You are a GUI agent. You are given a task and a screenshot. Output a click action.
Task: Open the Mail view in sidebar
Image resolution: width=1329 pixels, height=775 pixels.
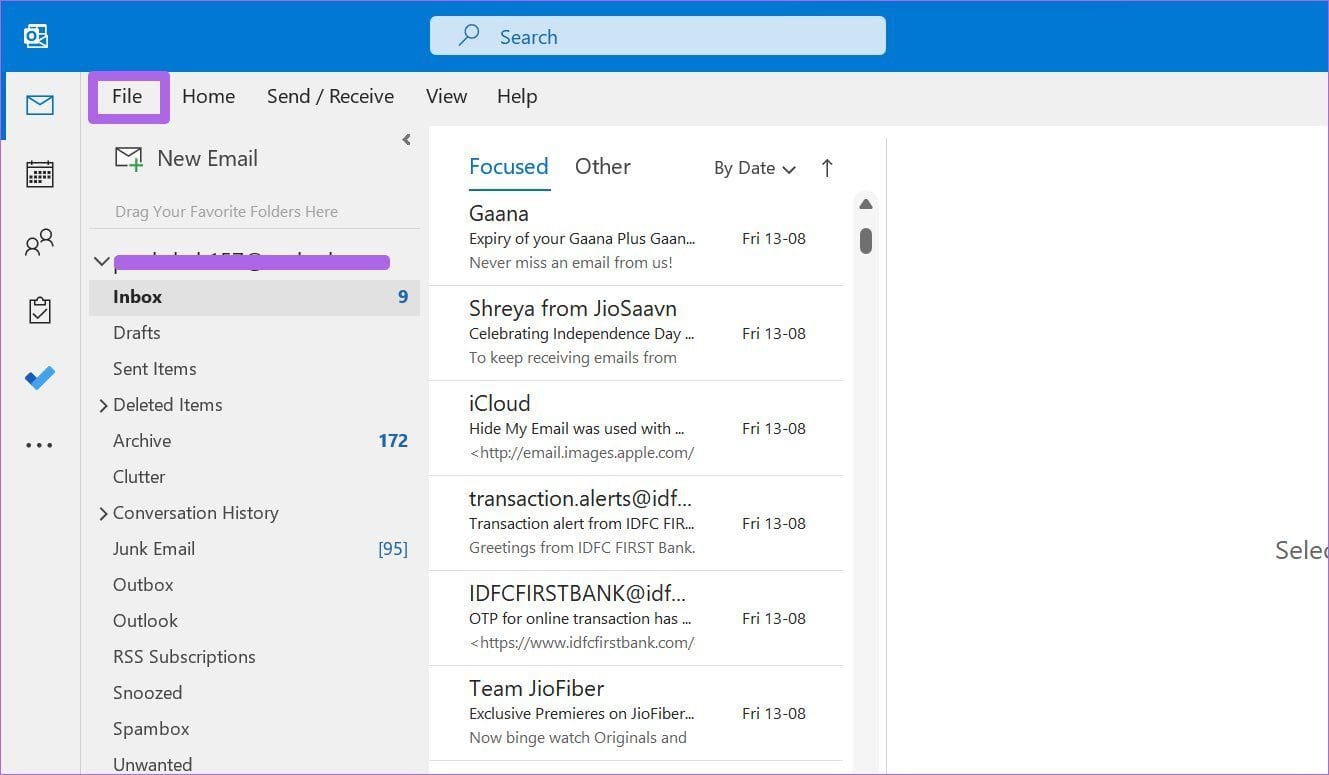40,105
